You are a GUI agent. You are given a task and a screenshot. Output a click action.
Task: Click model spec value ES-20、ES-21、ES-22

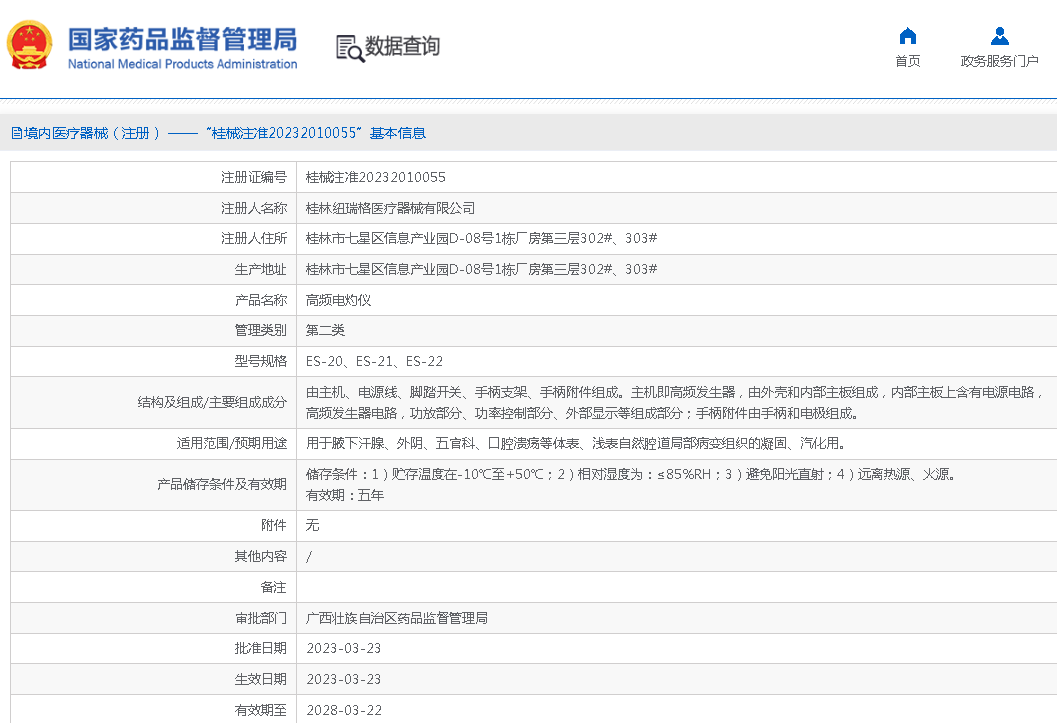point(374,361)
